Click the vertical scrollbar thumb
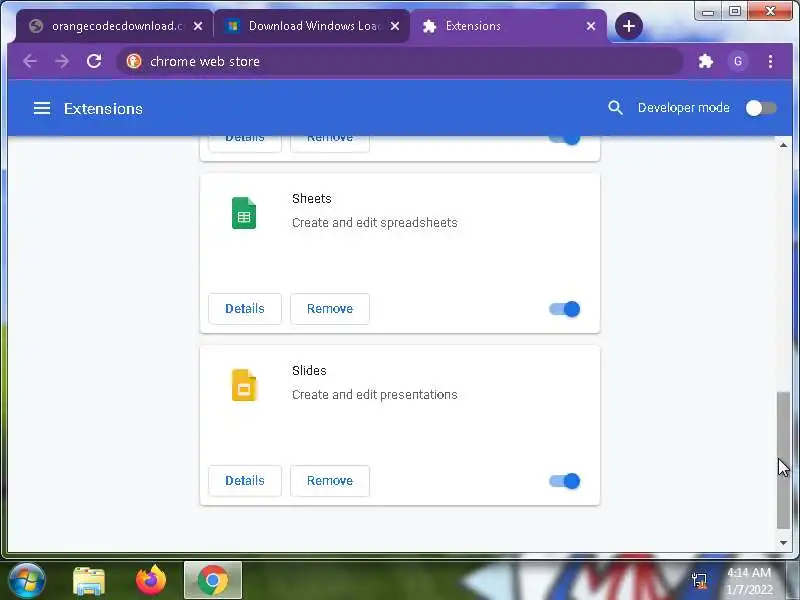800x600 pixels. [783, 460]
